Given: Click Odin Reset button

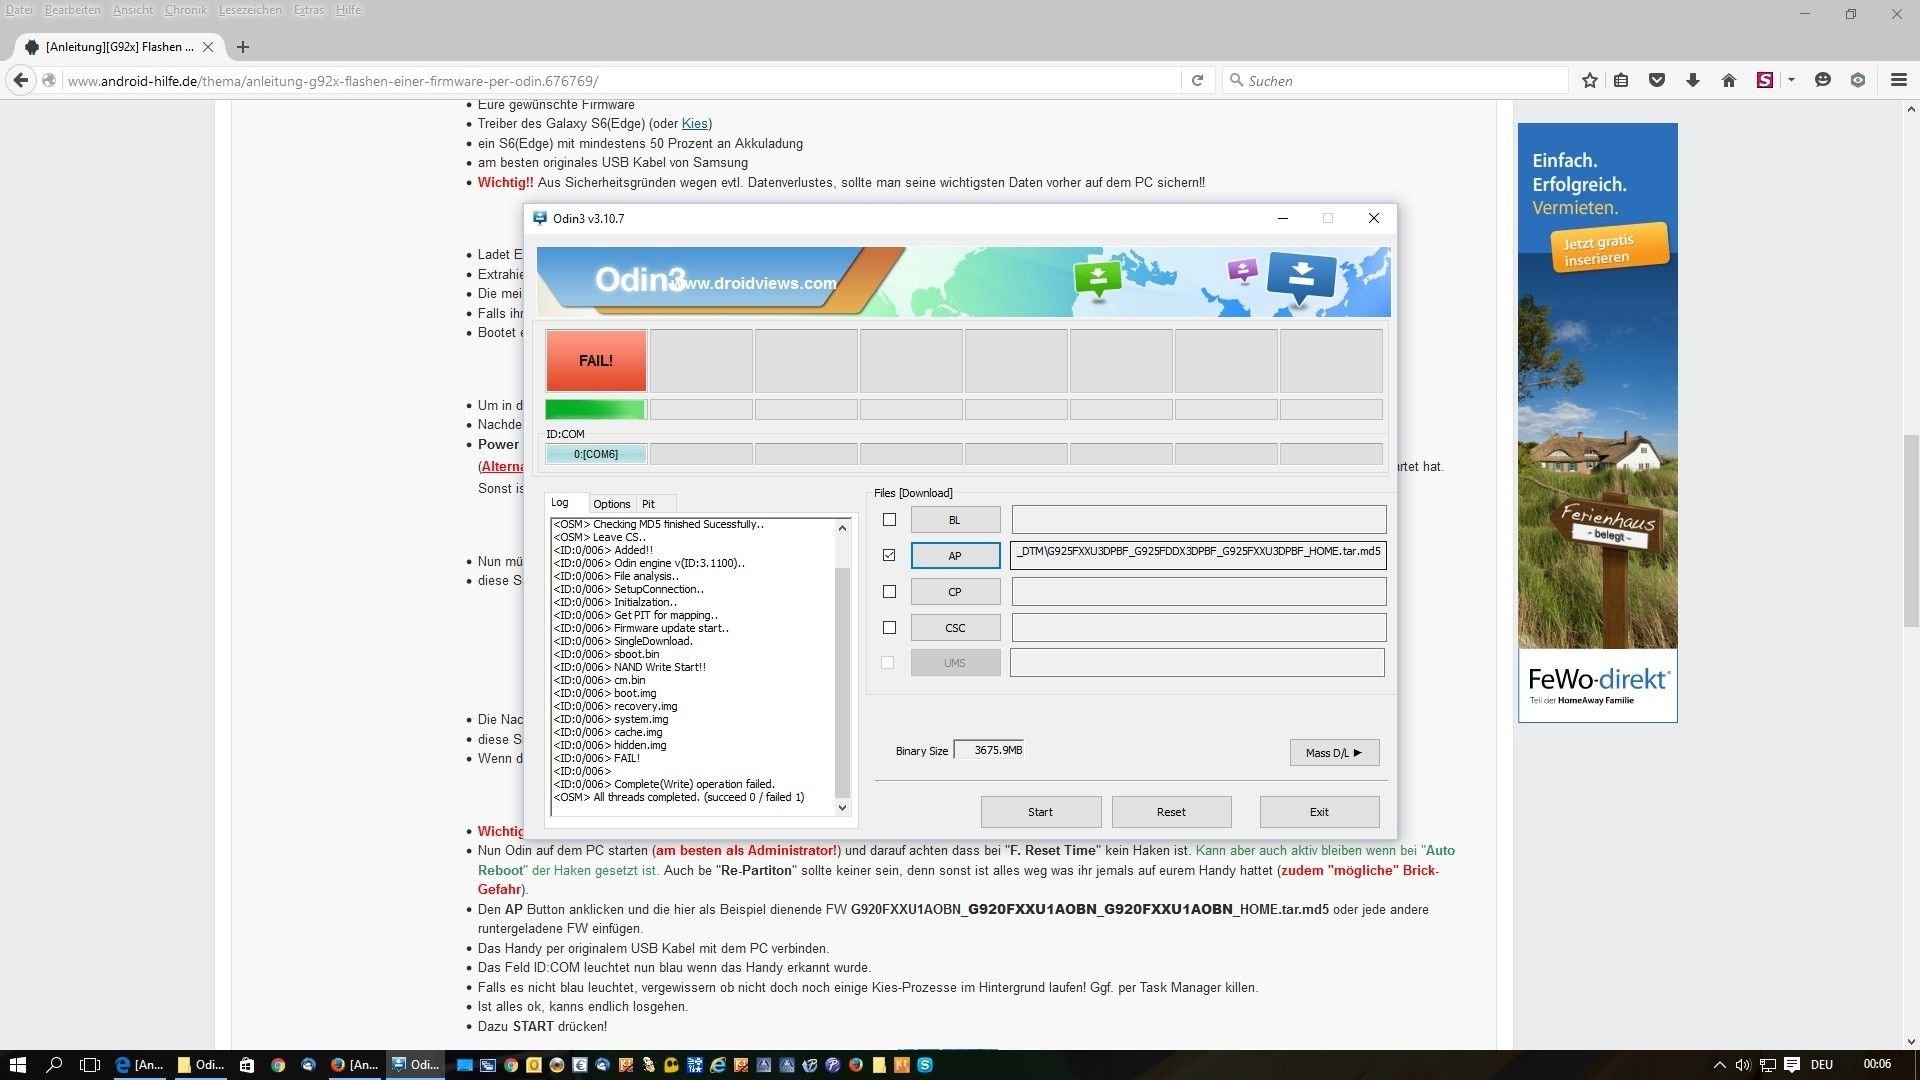Looking at the screenshot, I should 1171,812.
